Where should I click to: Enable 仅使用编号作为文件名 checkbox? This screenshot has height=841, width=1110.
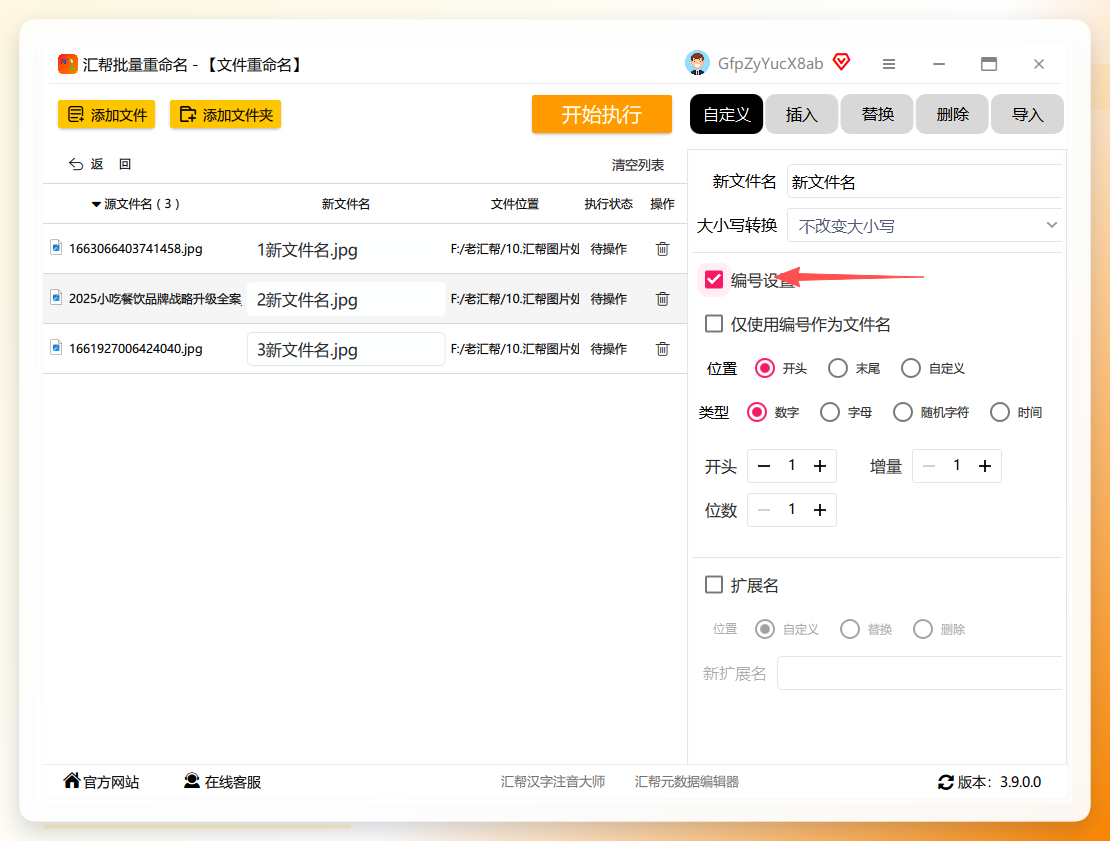(x=714, y=324)
